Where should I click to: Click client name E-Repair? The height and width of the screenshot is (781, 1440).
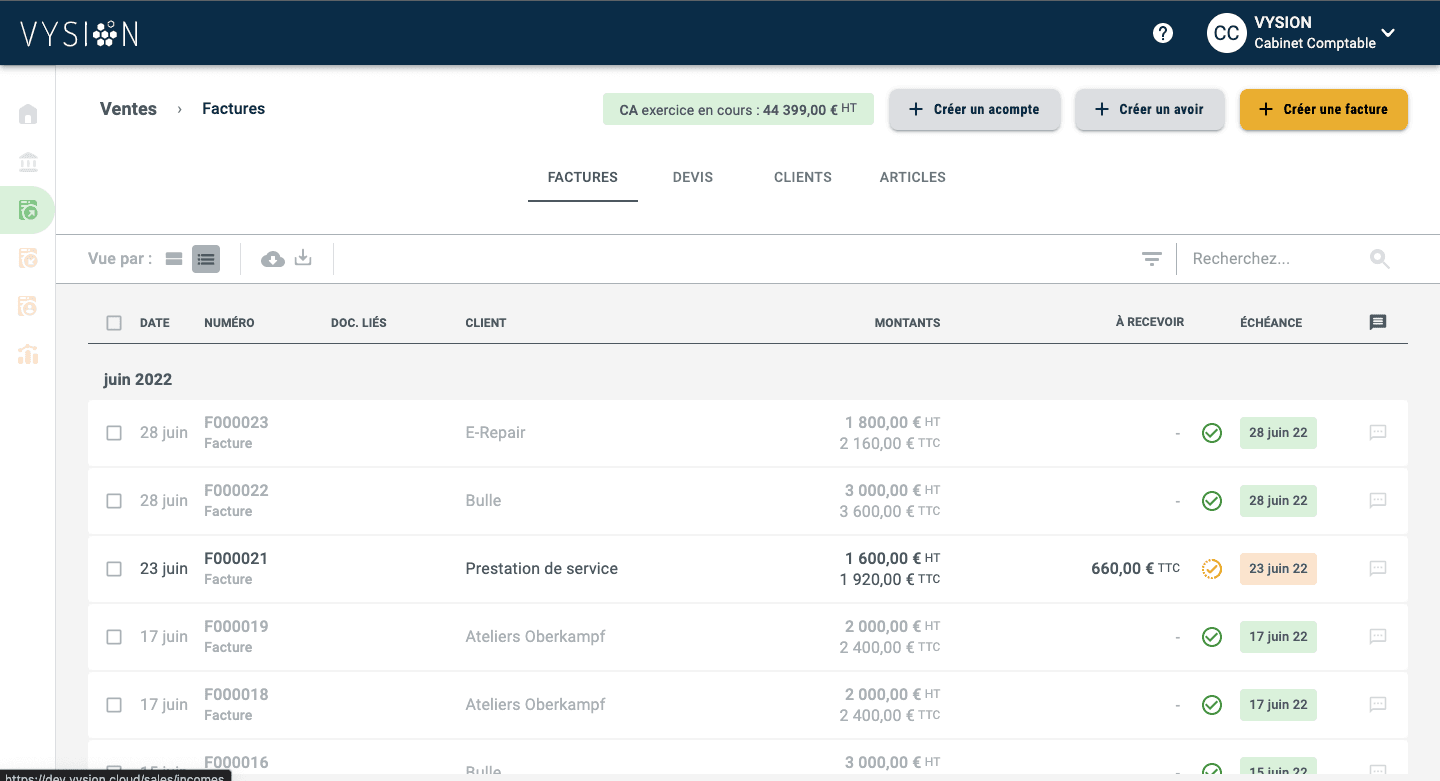(495, 433)
